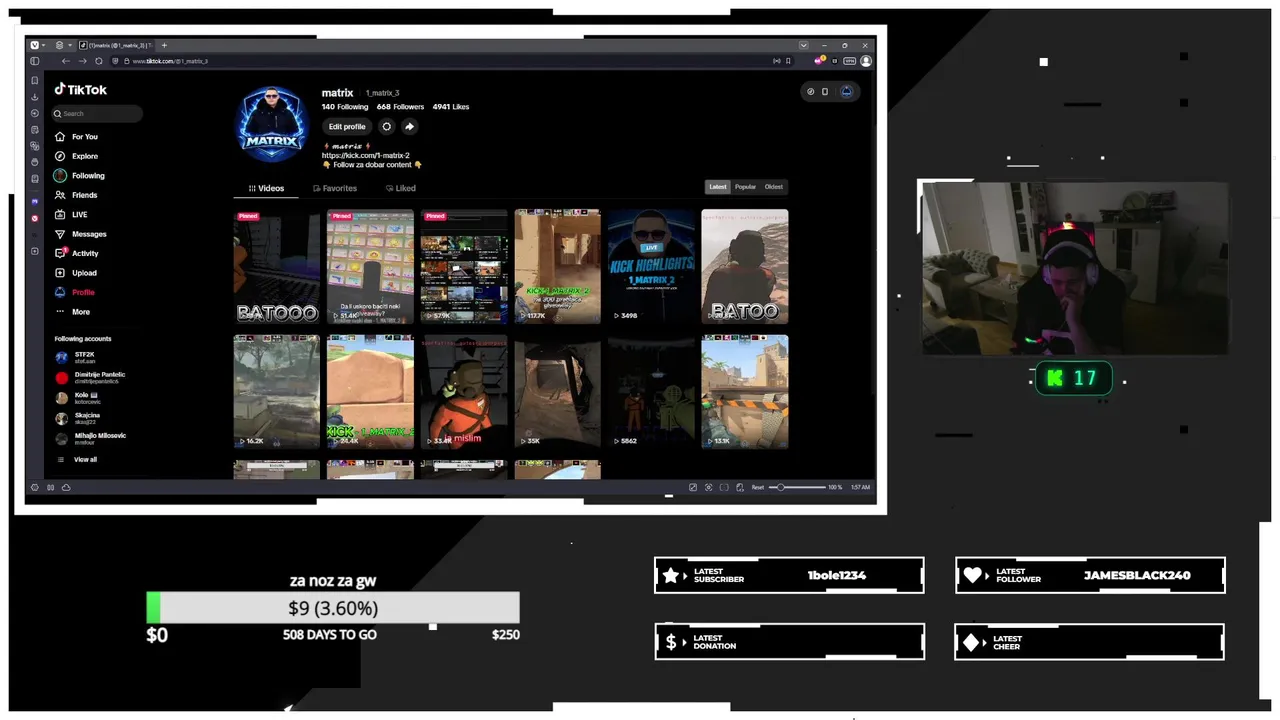Open Kolo following account
The width and height of the screenshot is (1280, 720).
pos(78,397)
